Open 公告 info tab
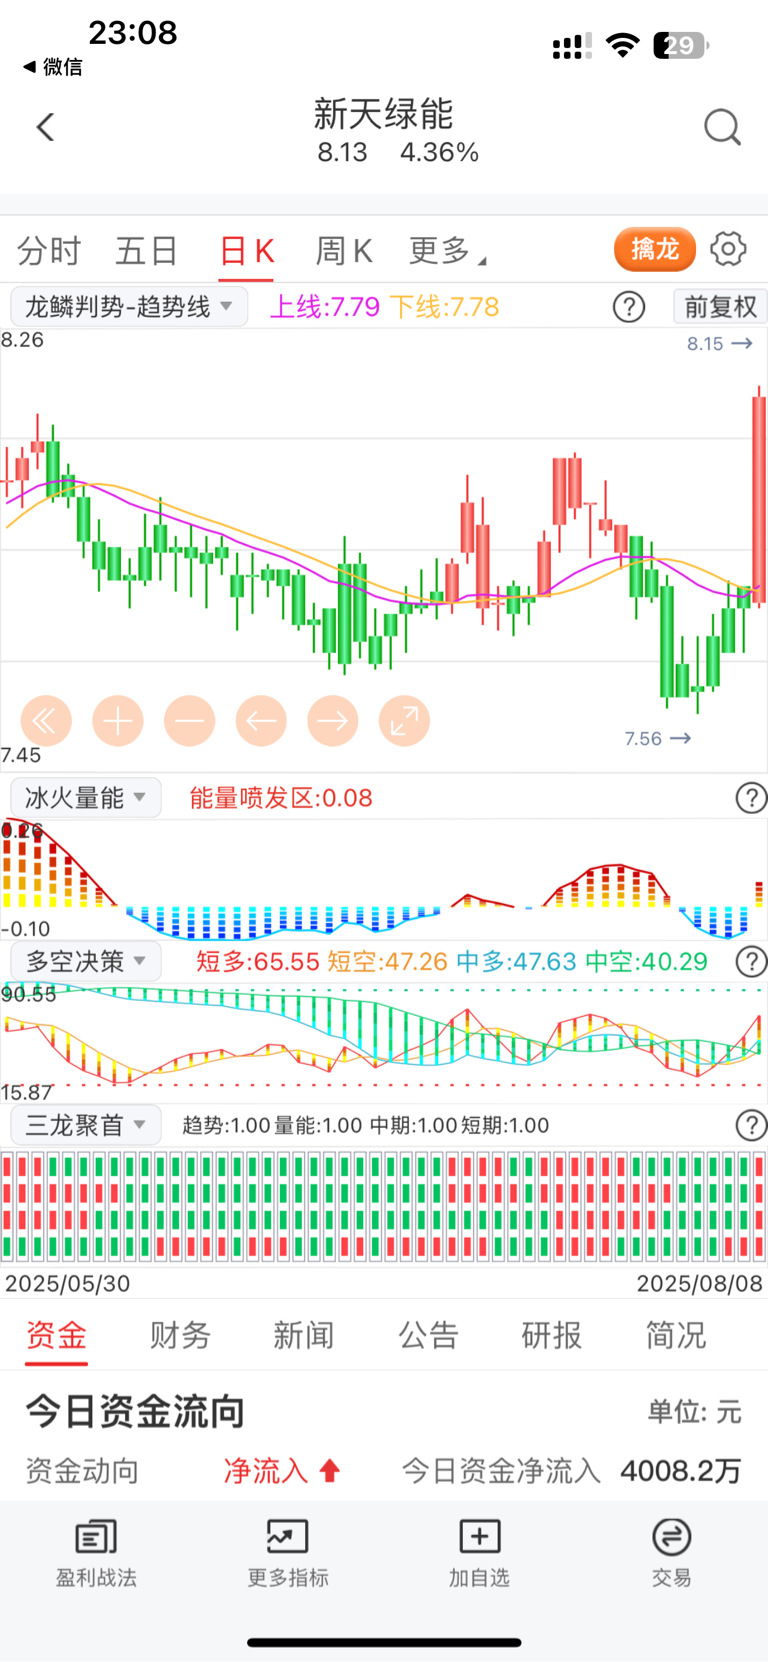768x1662 pixels. (428, 1335)
